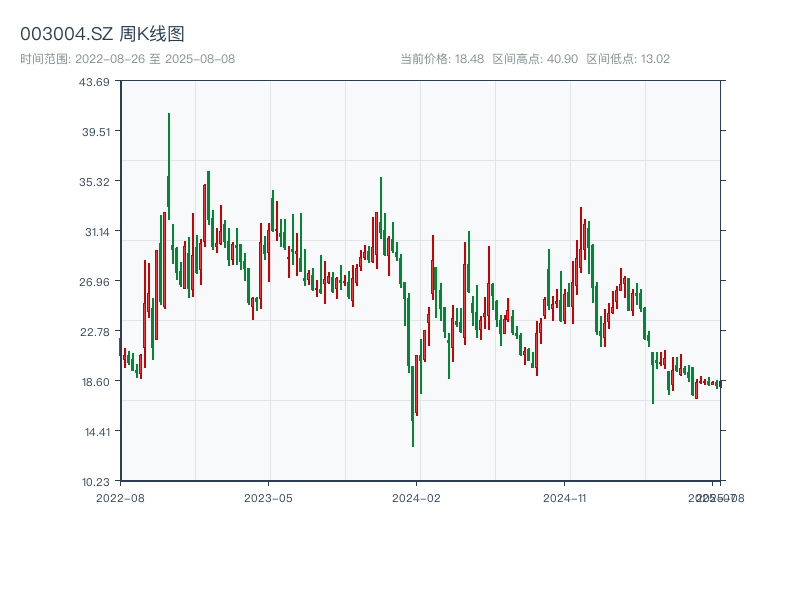Click the 区间高点 40.90 label
This screenshot has width=800, height=600.
point(535,59)
